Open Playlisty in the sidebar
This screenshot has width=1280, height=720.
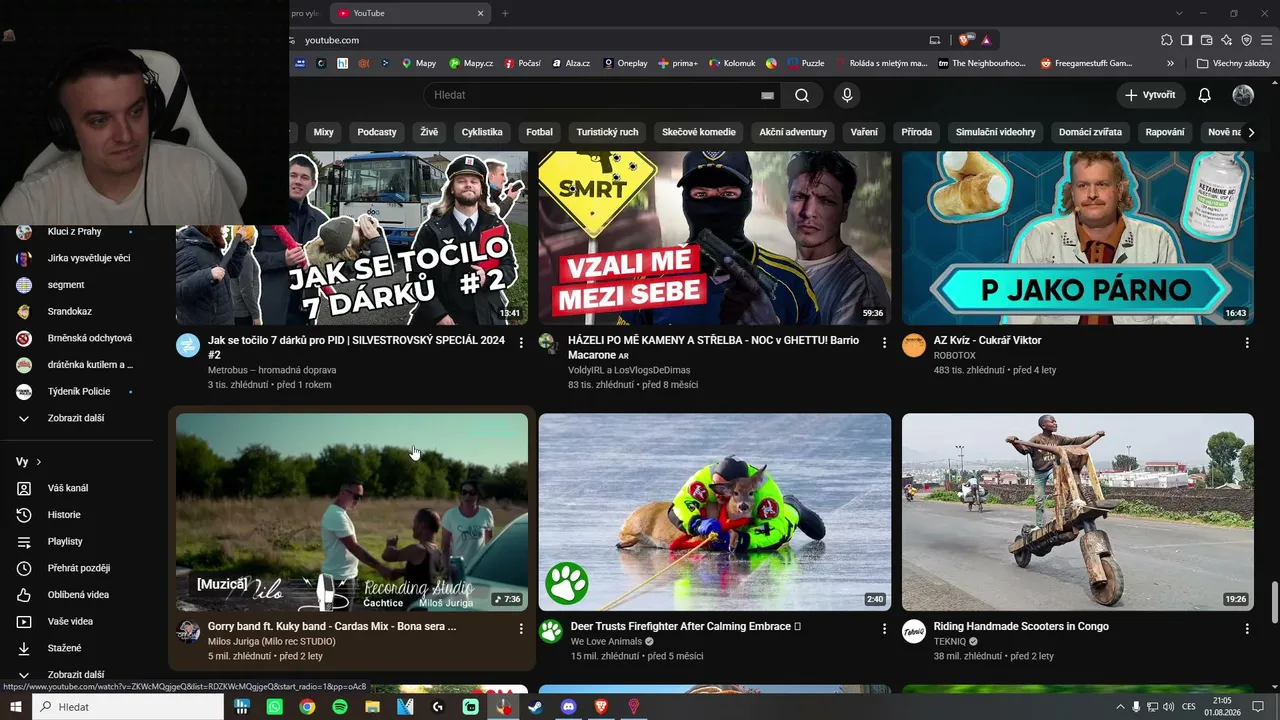tap(65, 541)
